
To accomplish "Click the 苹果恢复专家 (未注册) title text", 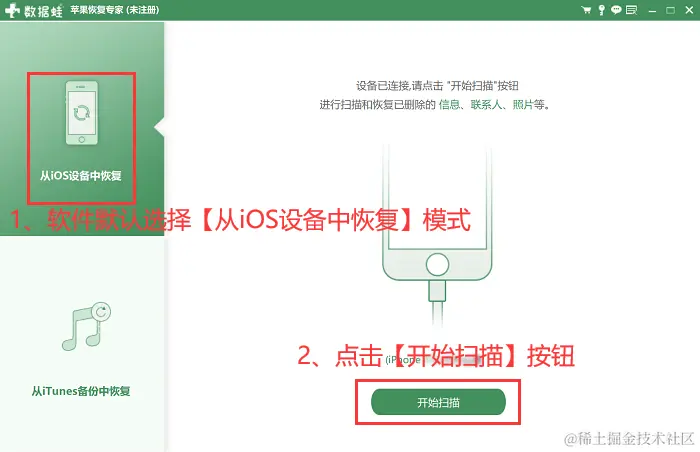I will point(115,10).
